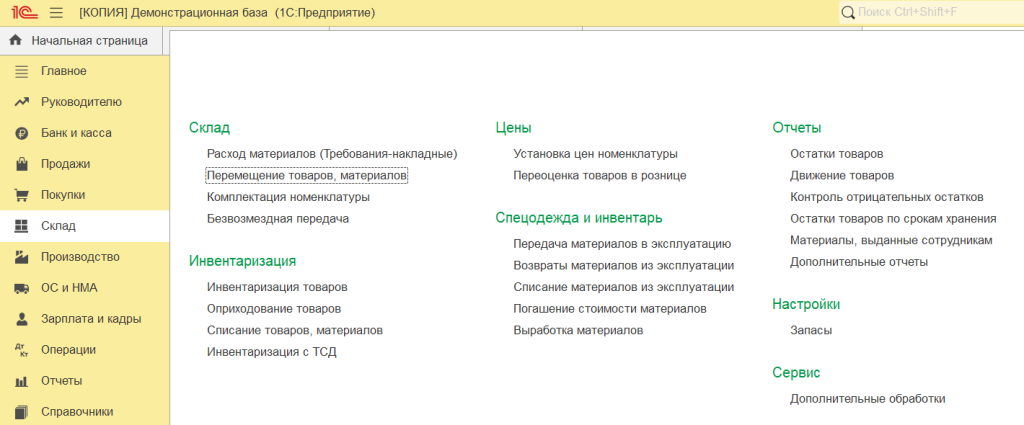
Task: Open Контроль отрицательных остатков report
Action: coord(887,197)
